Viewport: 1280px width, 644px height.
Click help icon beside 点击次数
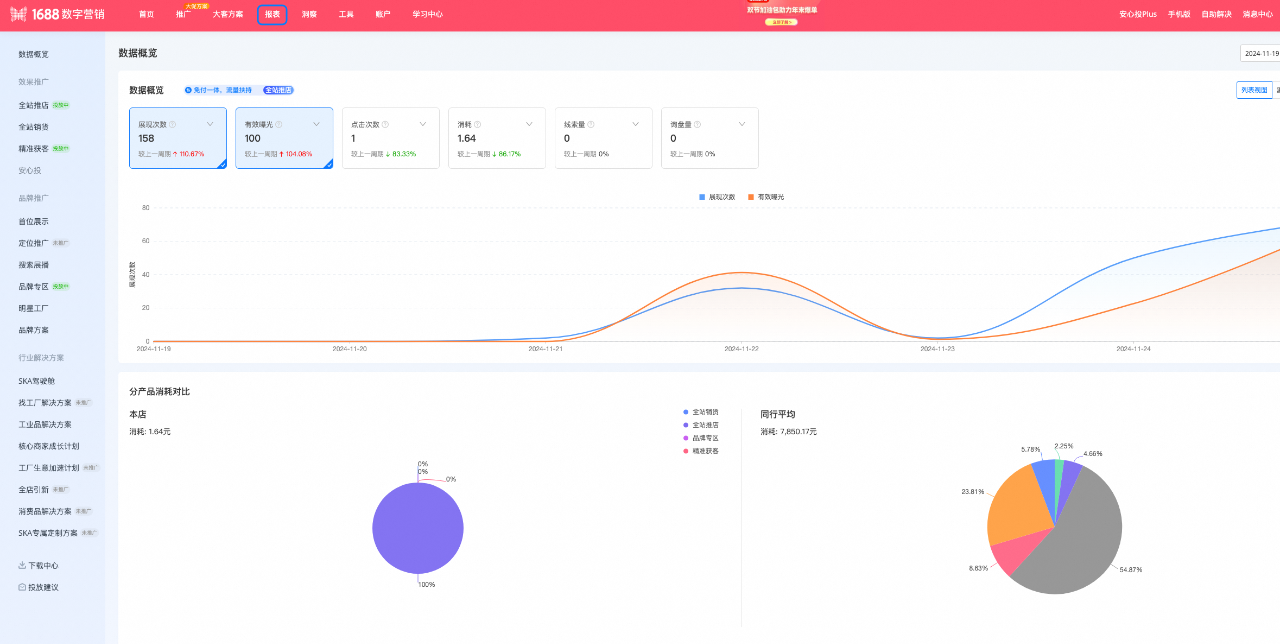(x=385, y=125)
